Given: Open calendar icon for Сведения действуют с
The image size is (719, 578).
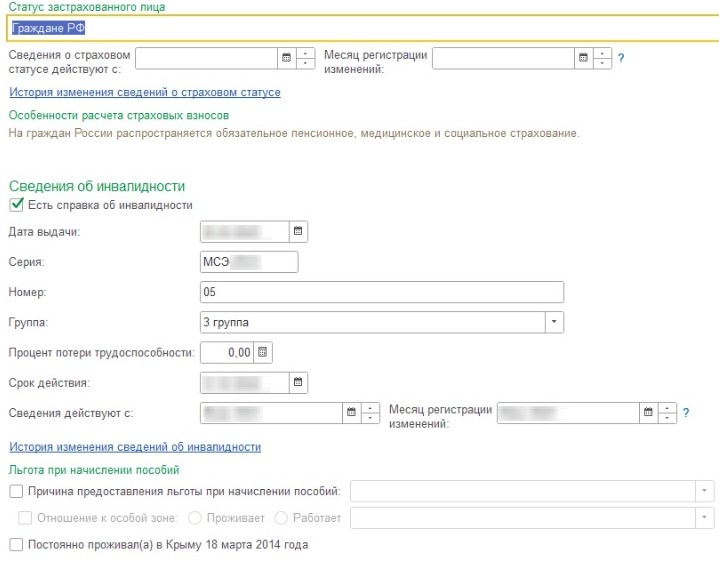Looking at the screenshot, I should pos(351,412).
